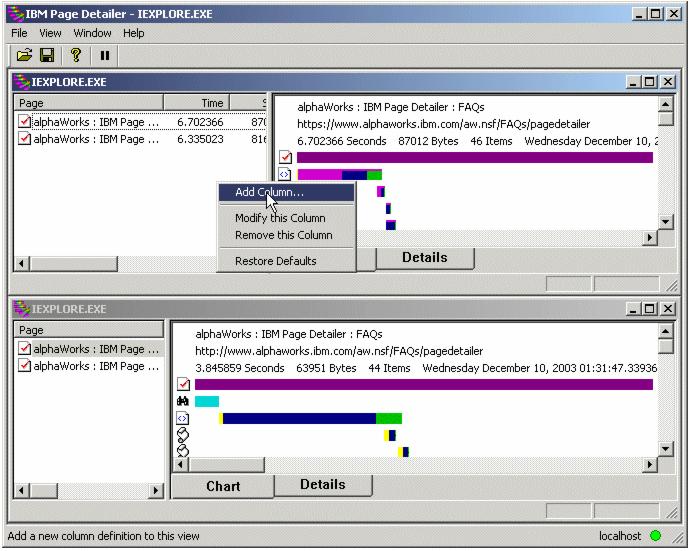Toggle checkmark of upper page row 6.702366
The height and width of the screenshot is (551, 690).
click(24, 121)
